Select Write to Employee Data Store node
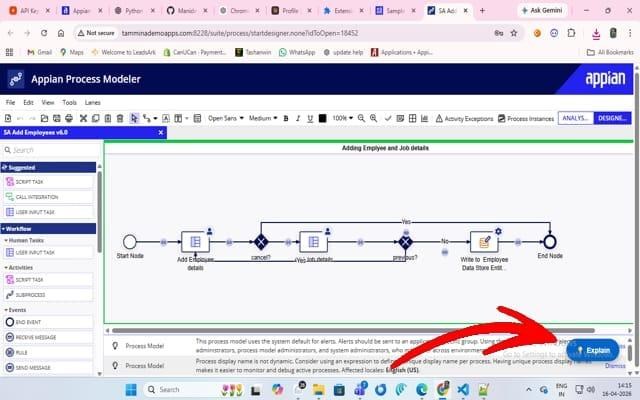 (484, 242)
